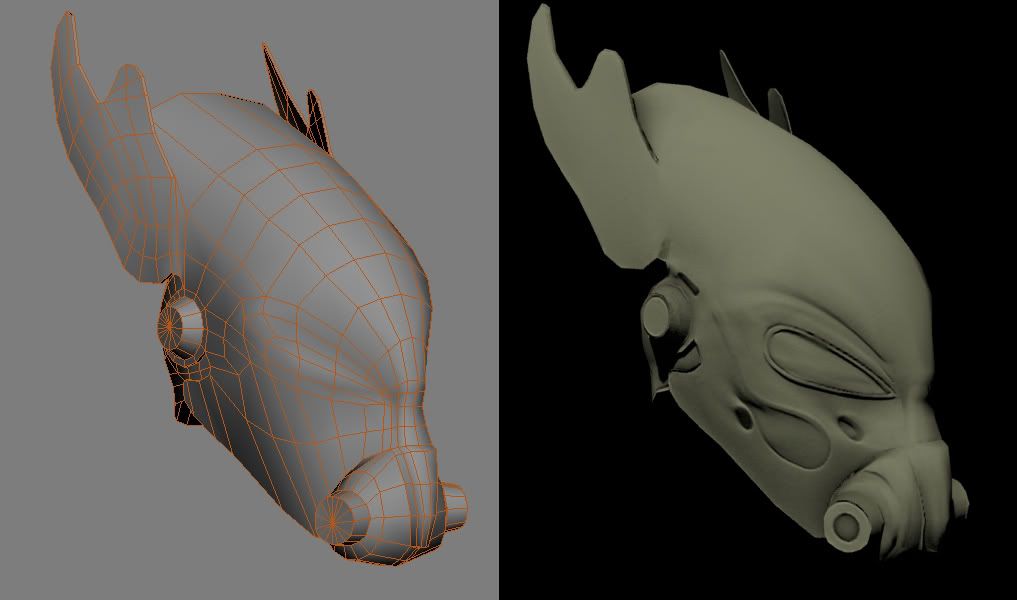Click the side filter cylinder on rendered mask

click(659, 310)
